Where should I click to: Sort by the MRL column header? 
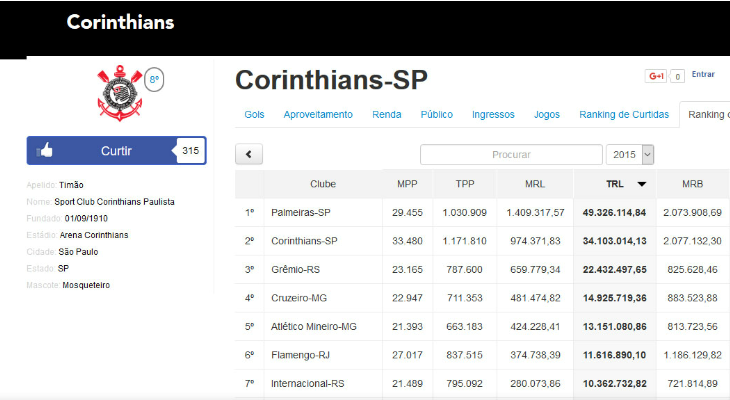(x=535, y=184)
